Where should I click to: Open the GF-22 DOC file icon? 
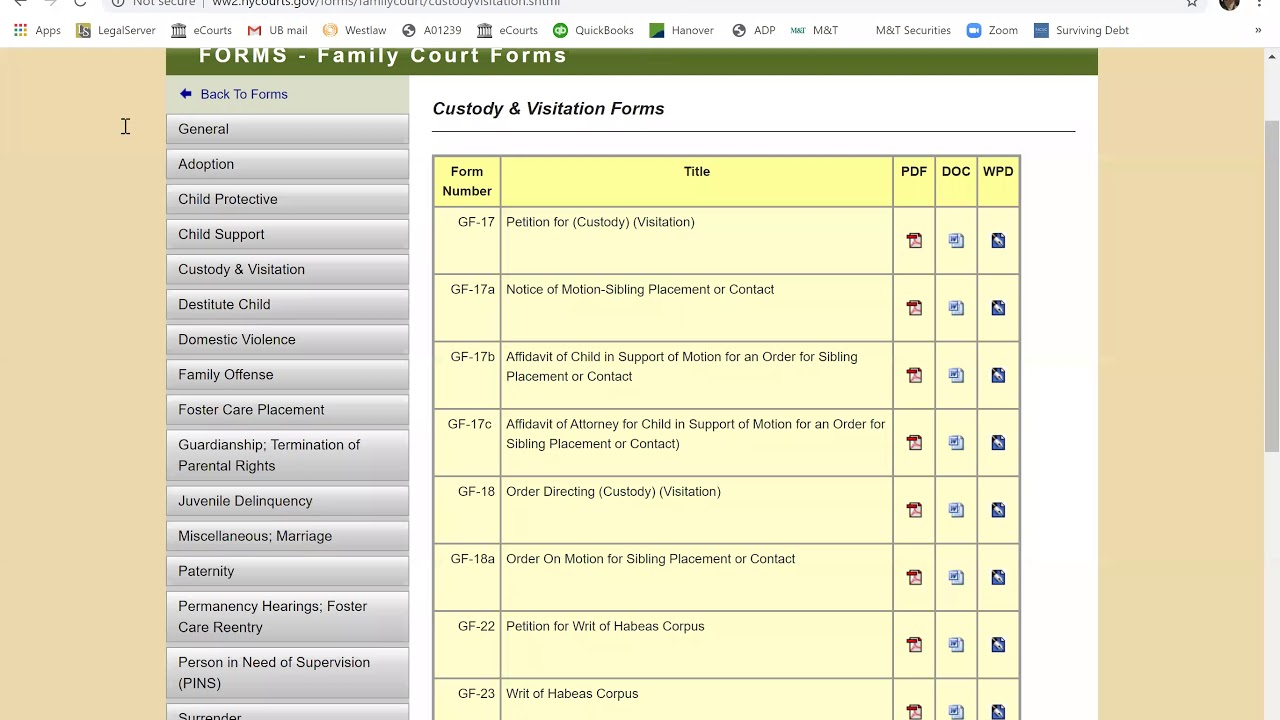point(956,644)
